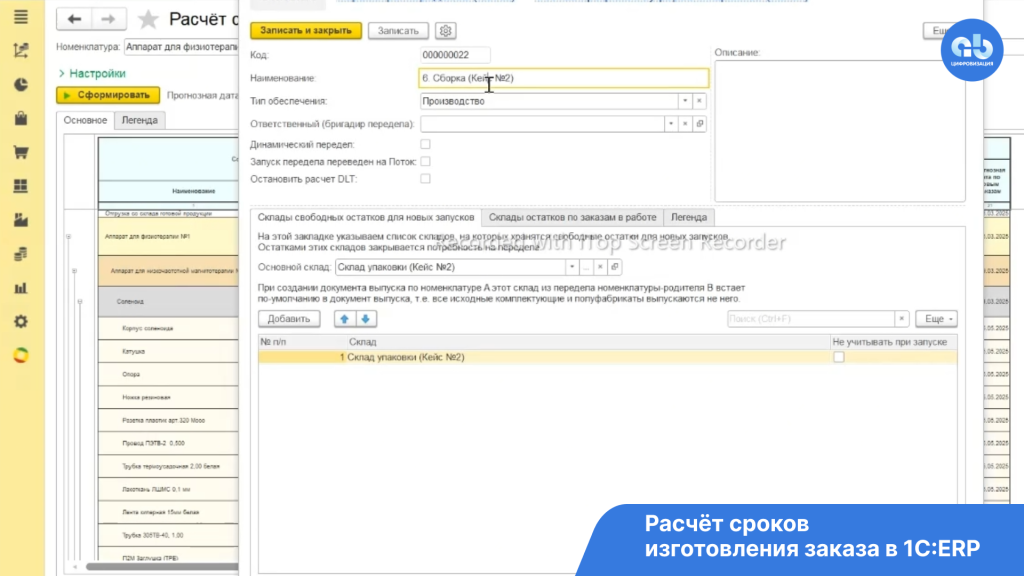This screenshot has width=1024, height=576.
Task: Click the Сформировать button
Action: [x=108, y=95]
